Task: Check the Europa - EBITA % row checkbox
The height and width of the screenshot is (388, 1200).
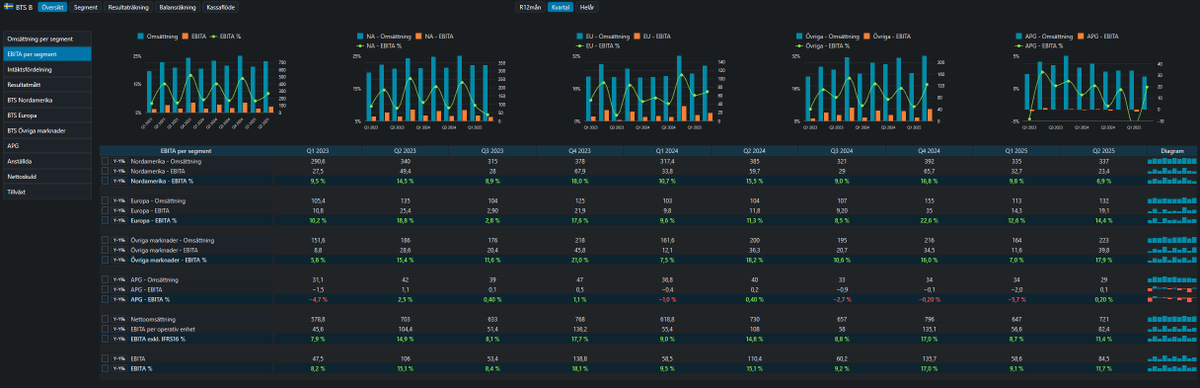Action: pos(105,219)
